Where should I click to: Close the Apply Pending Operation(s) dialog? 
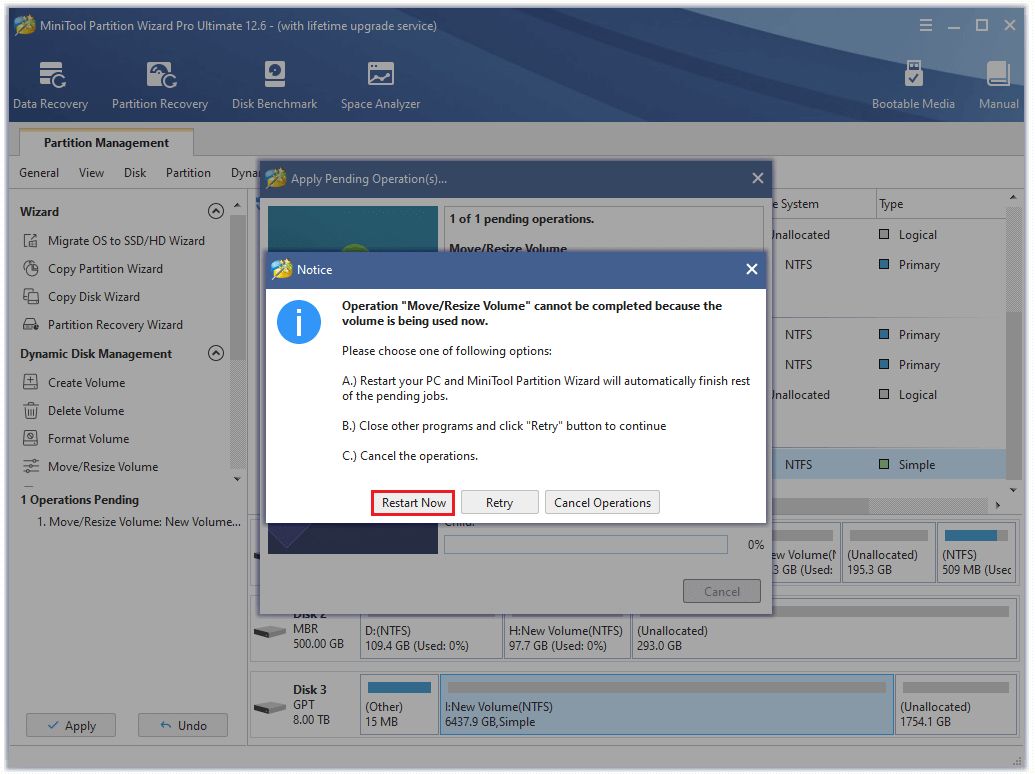(x=758, y=178)
